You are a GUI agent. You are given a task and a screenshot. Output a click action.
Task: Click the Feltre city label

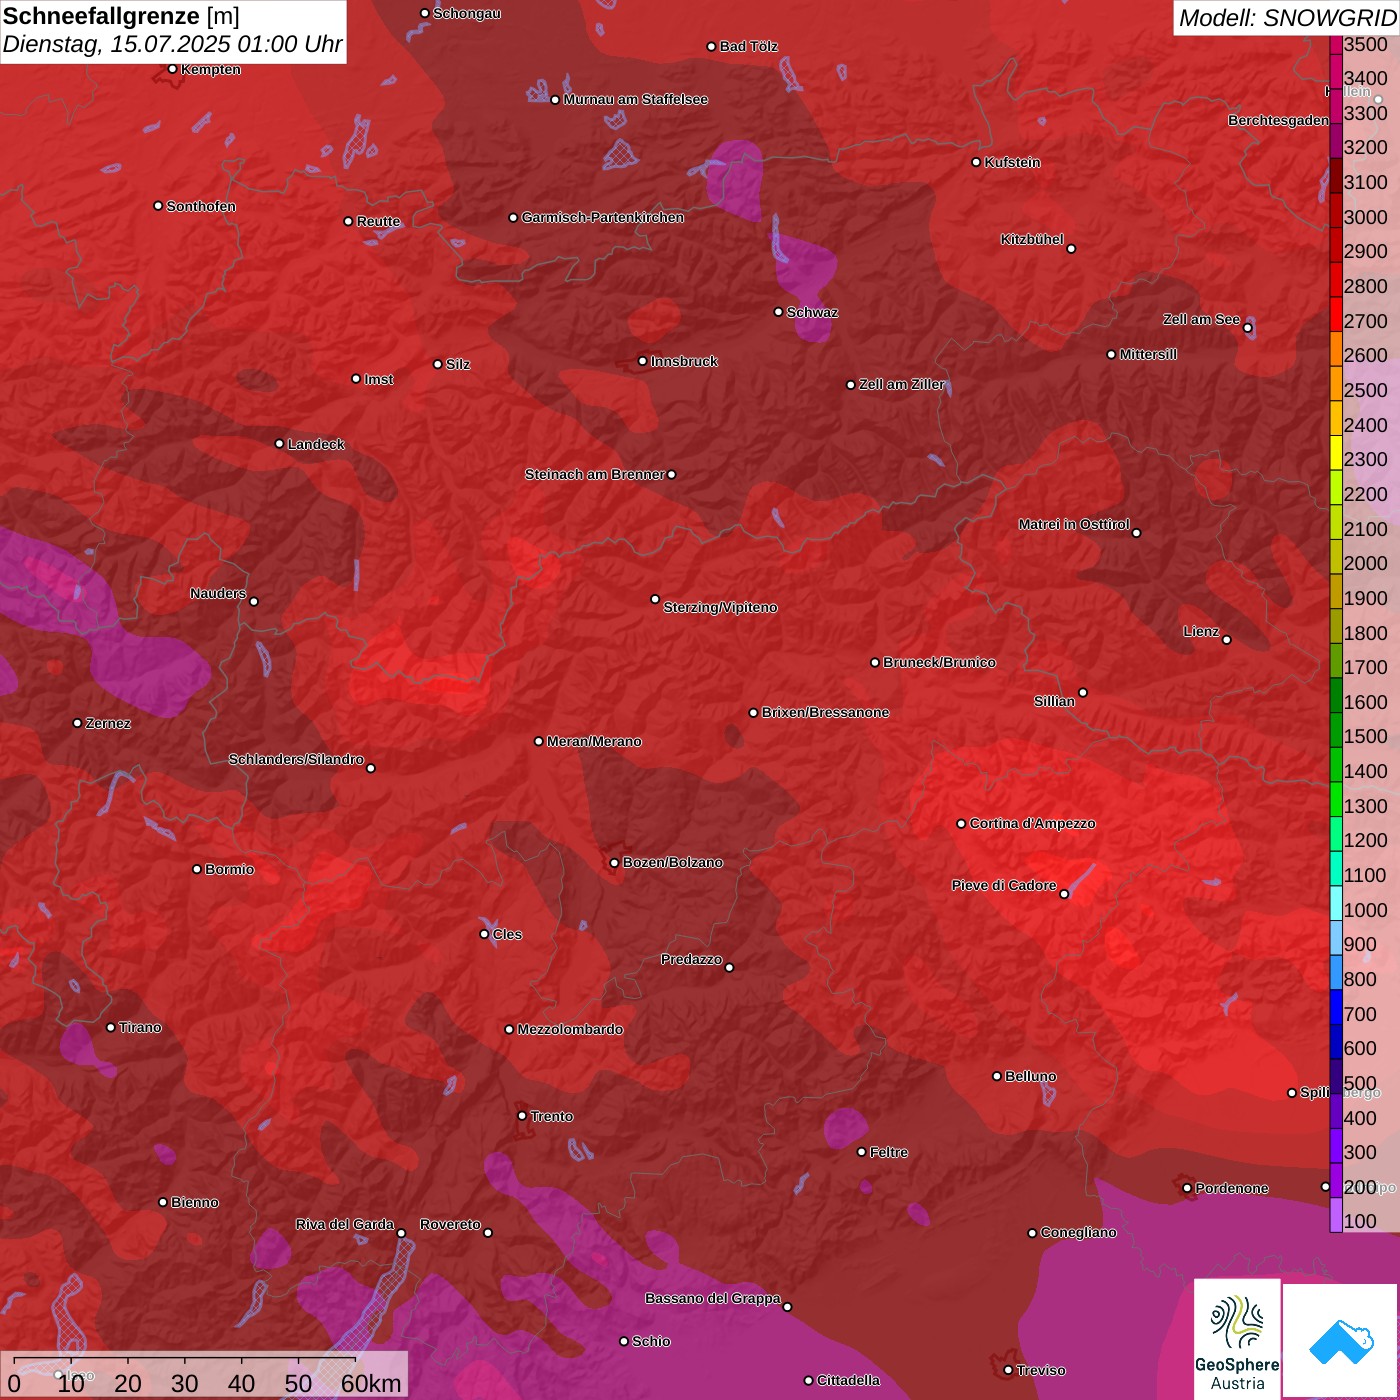(889, 1152)
